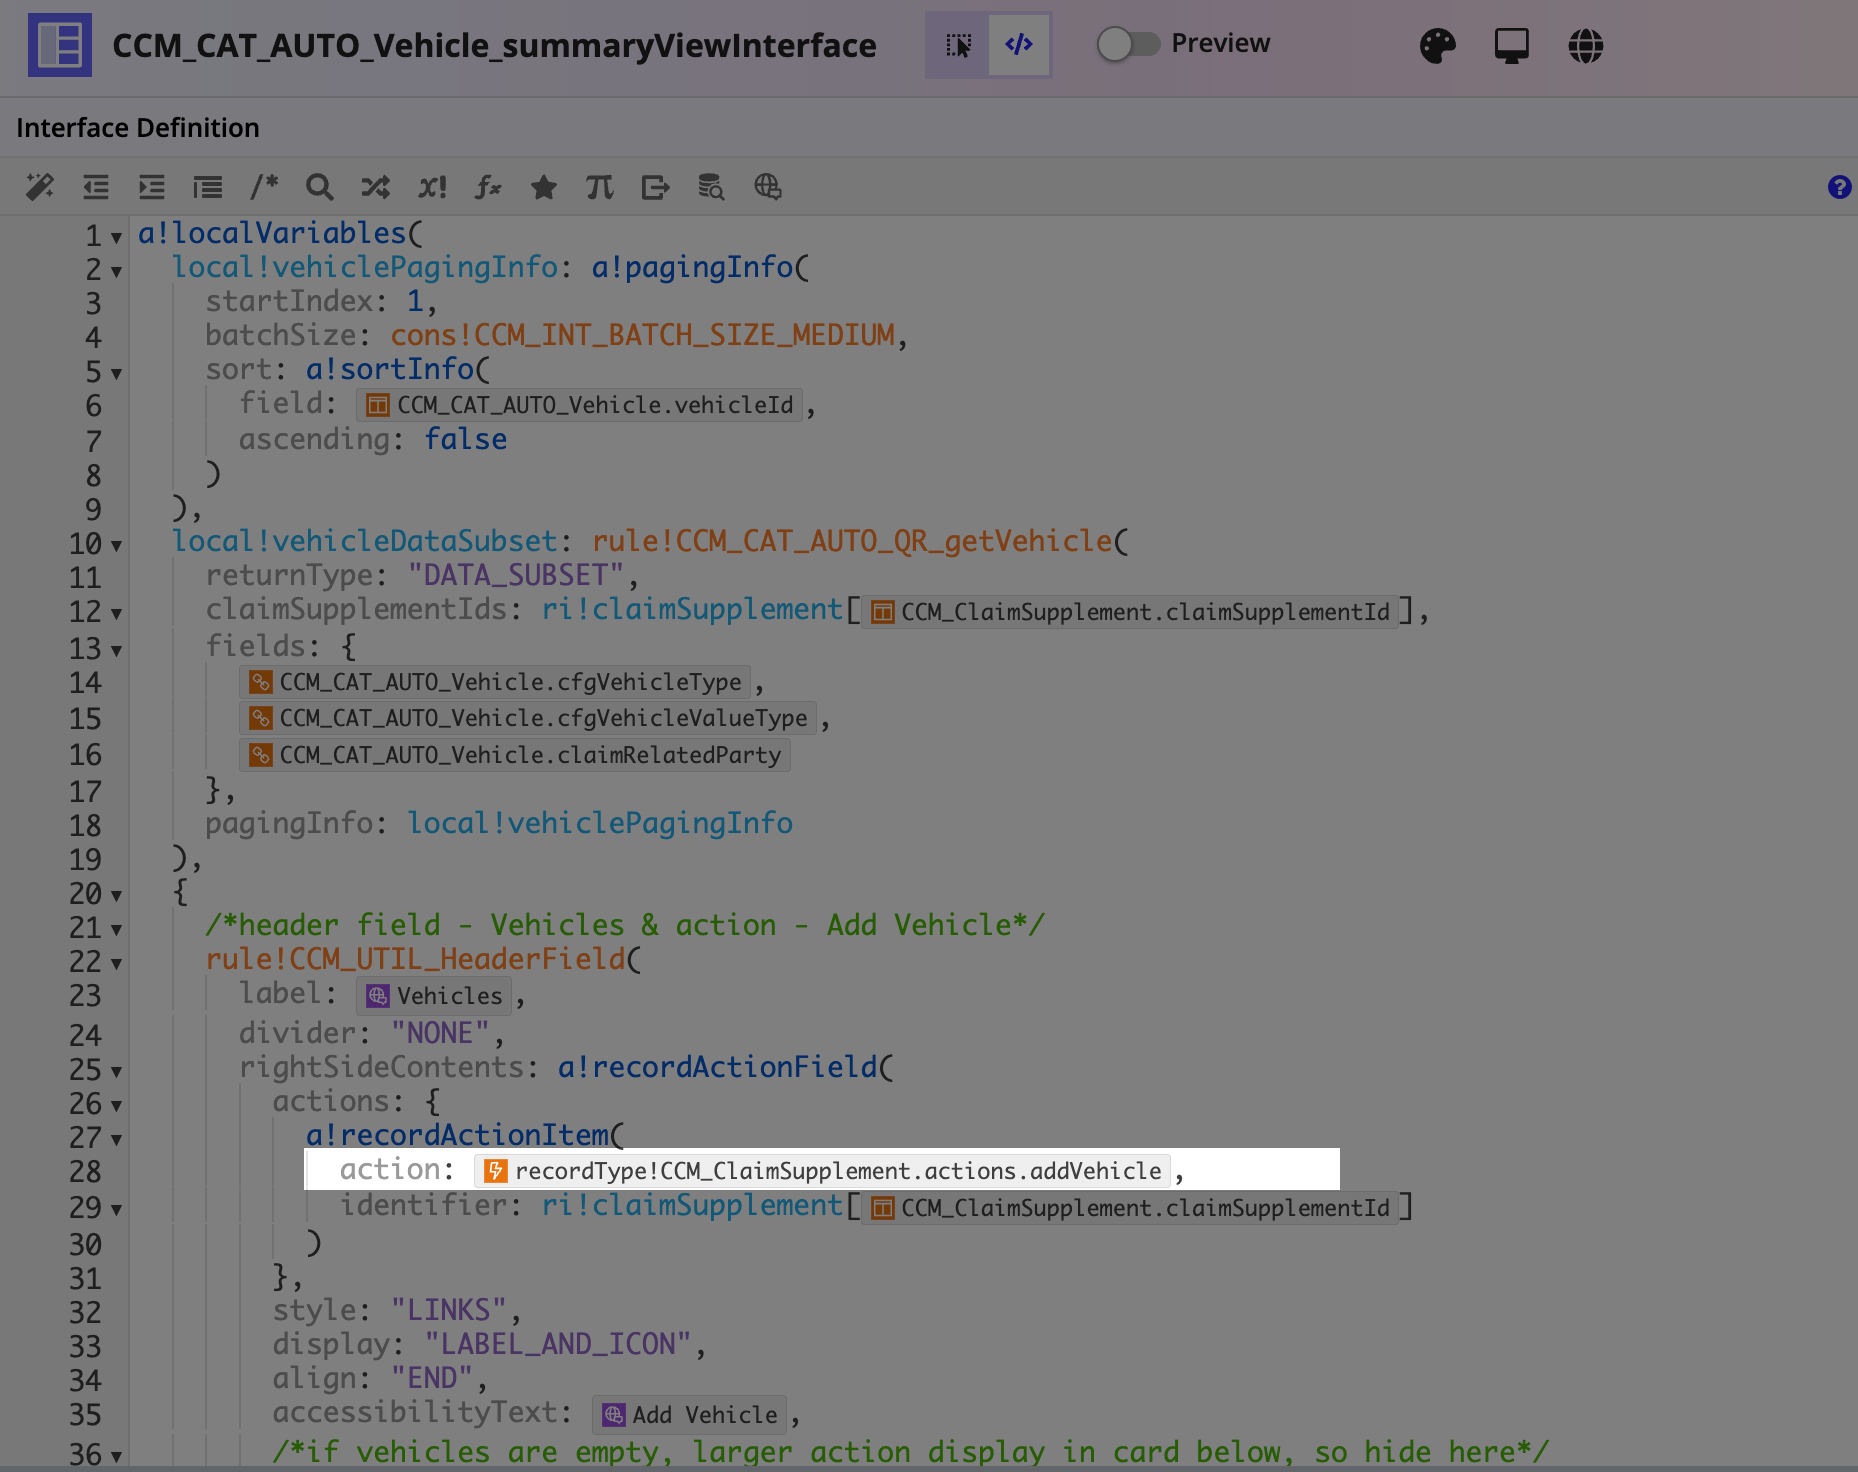Toggle comment with the /* icon
1858x1472 pixels.
coord(264,187)
